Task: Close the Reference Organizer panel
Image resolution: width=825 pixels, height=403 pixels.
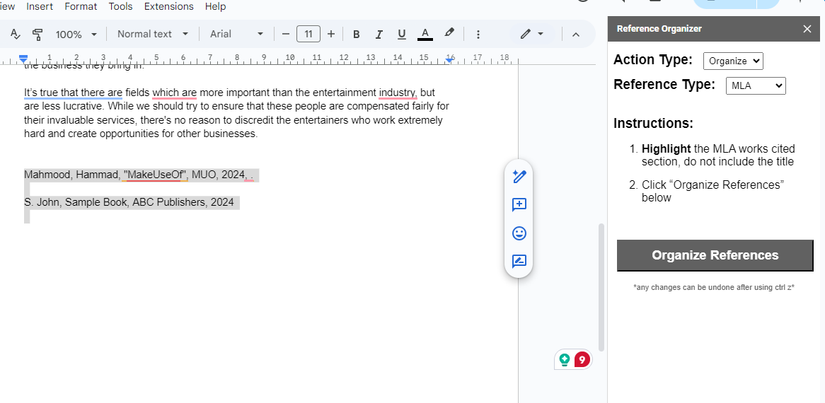Action: 807,29
